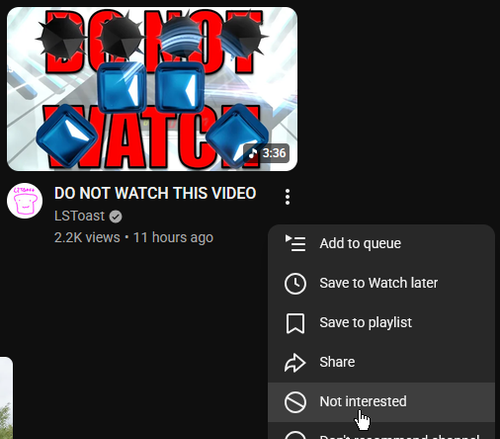Viewport: 500px width, 439px height.
Task: Click the arrow Share icon
Action: pyautogui.click(x=295, y=363)
